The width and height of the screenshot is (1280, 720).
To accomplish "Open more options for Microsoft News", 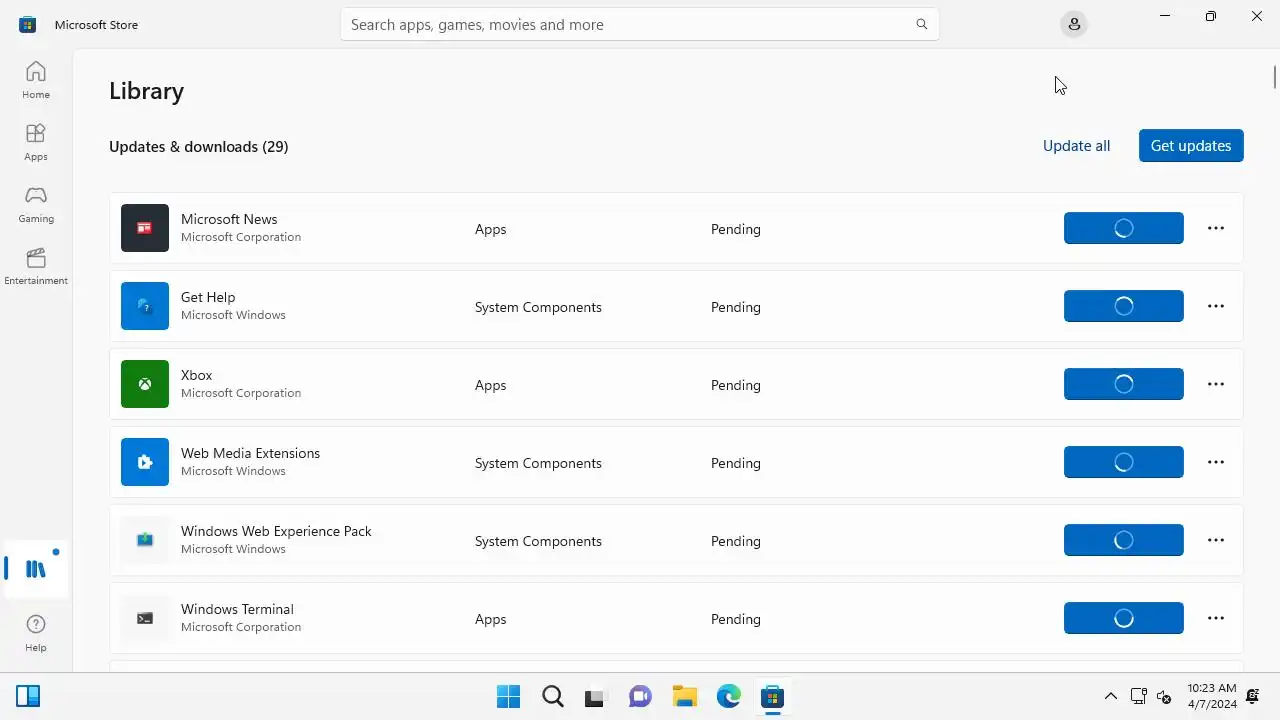I will (x=1216, y=228).
